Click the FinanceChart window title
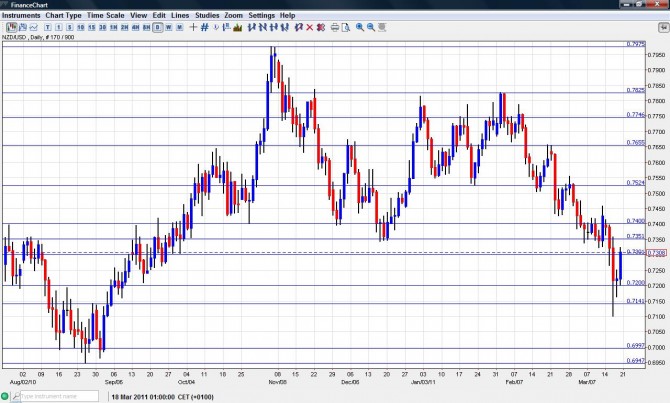This screenshot has height=403, width=670. tap(29, 5)
